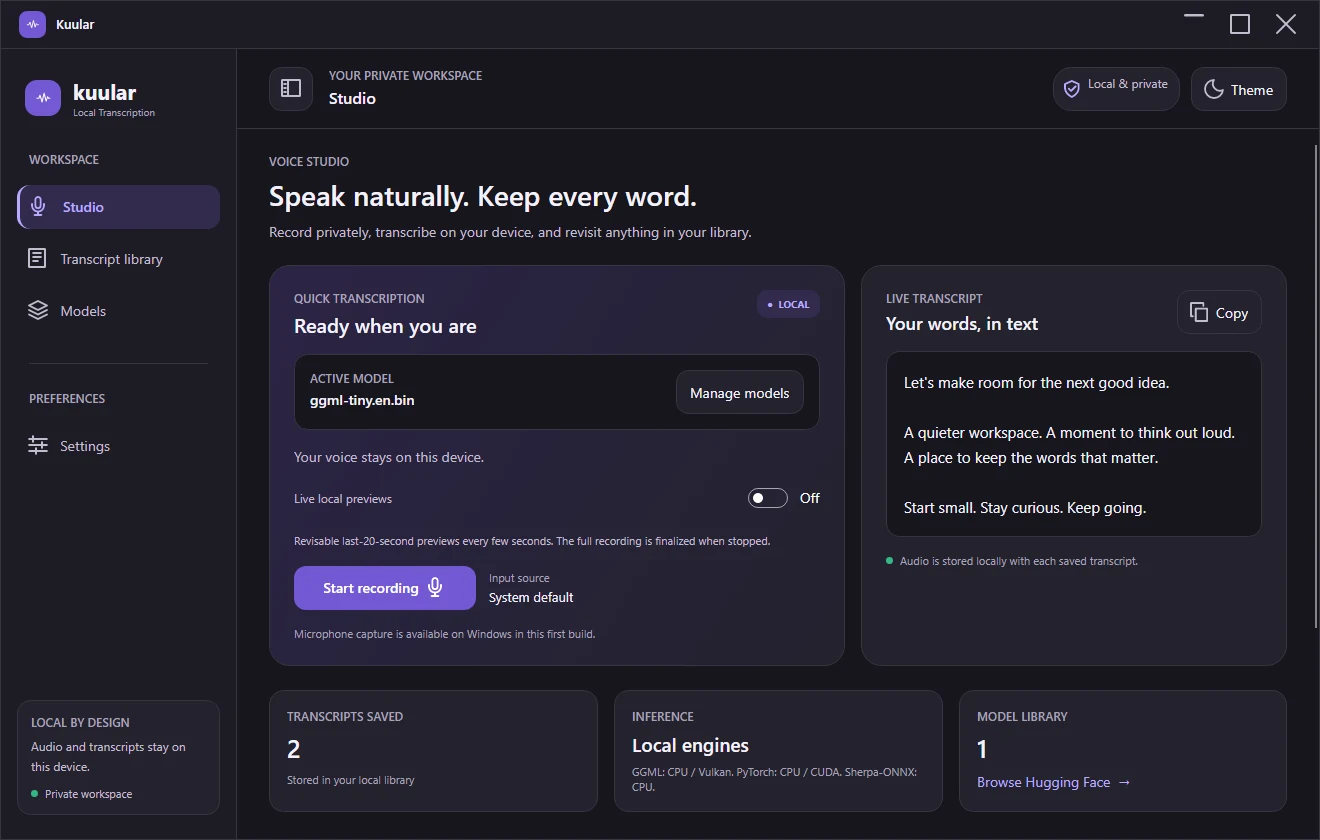1320x840 pixels.
Task: Start recording with the purple button
Action: tap(385, 588)
